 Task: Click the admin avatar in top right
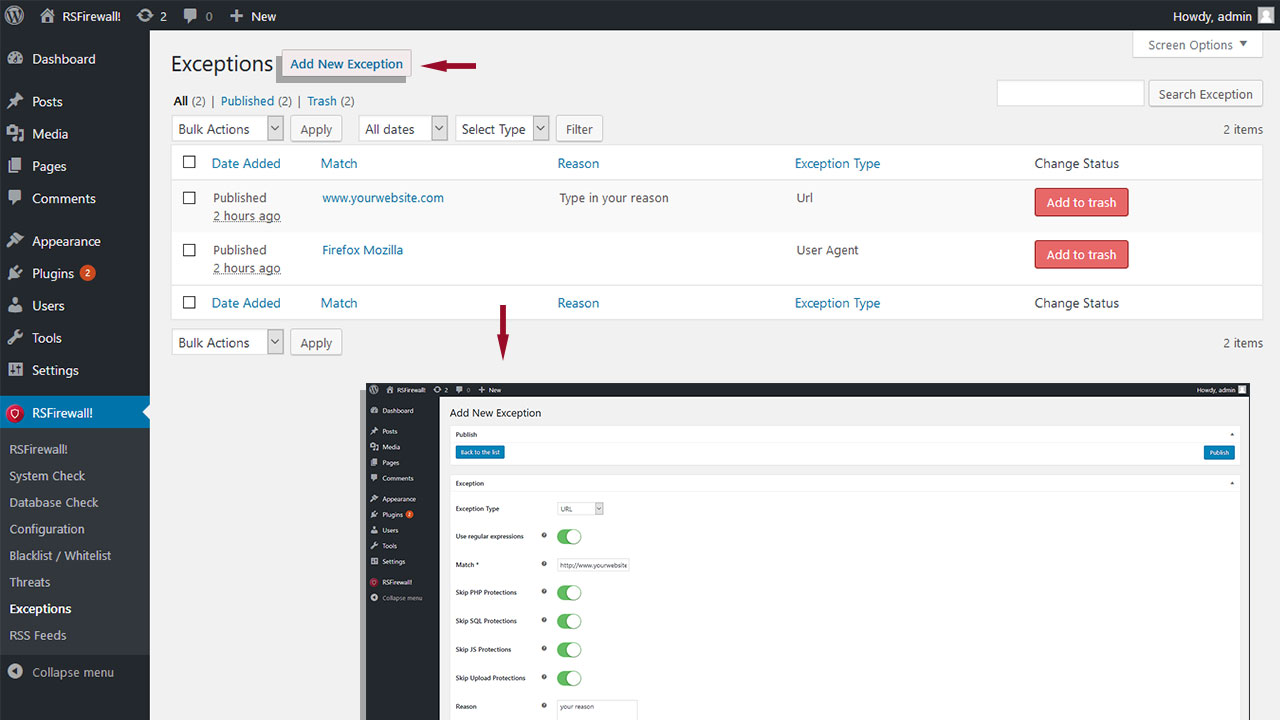tap(1266, 16)
